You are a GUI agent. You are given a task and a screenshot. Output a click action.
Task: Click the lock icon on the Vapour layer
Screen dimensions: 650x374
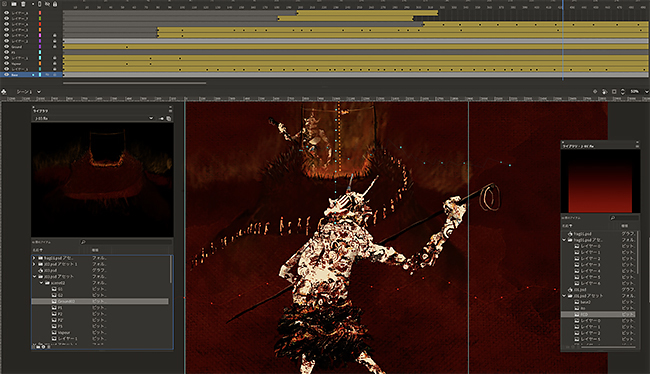pos(55,63)
